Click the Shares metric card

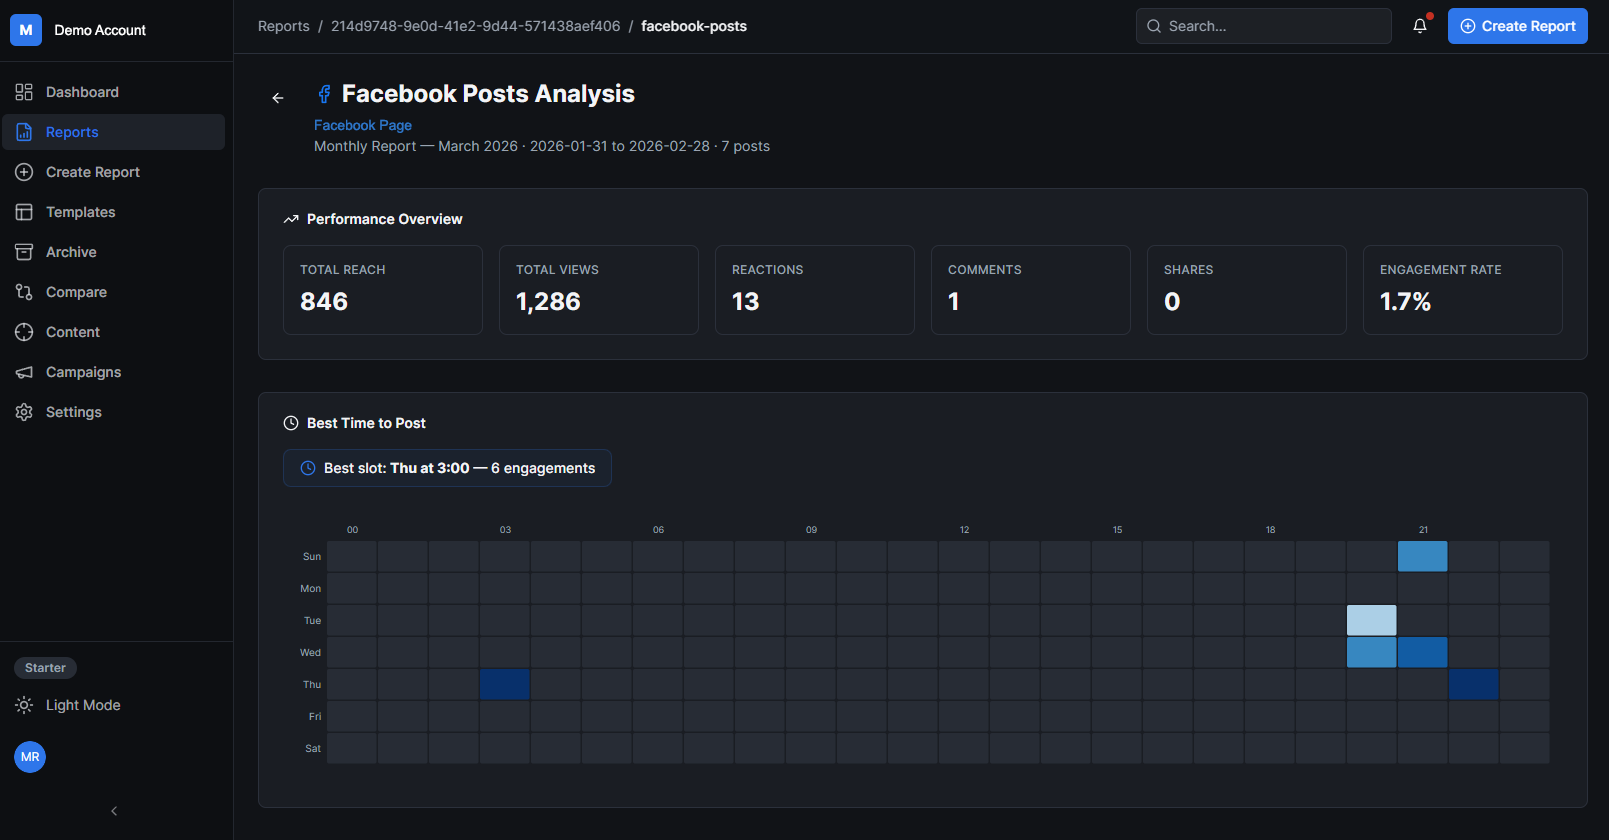pyautogui.click(x=1247, y=290)
